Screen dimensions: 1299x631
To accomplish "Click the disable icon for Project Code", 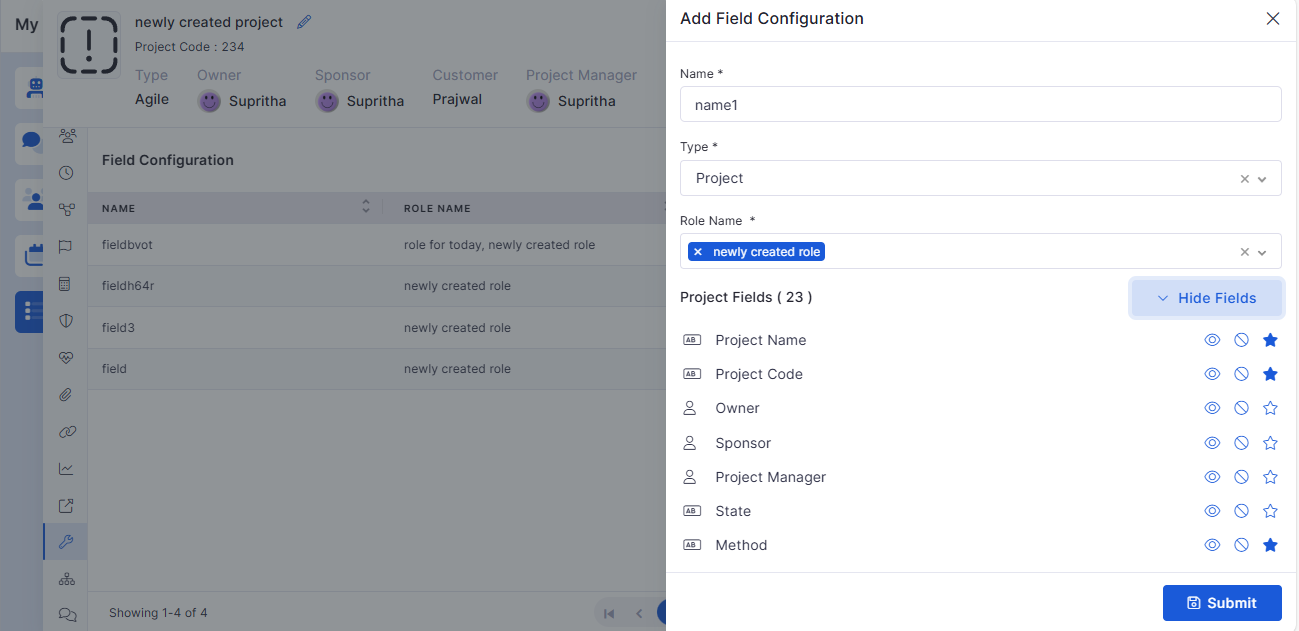I will 1241,374.
